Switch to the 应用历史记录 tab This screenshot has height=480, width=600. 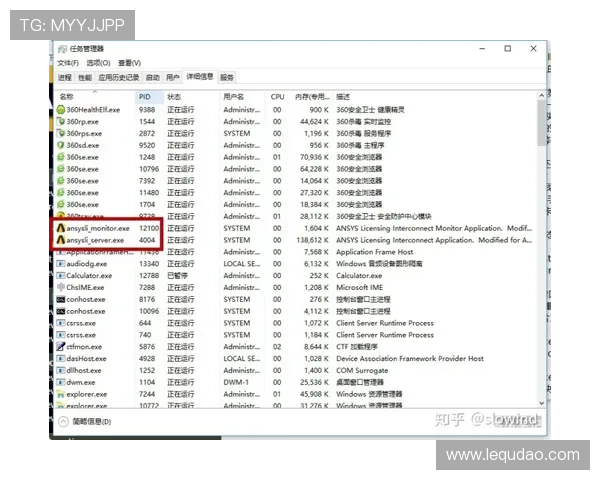tap(119, 77)
